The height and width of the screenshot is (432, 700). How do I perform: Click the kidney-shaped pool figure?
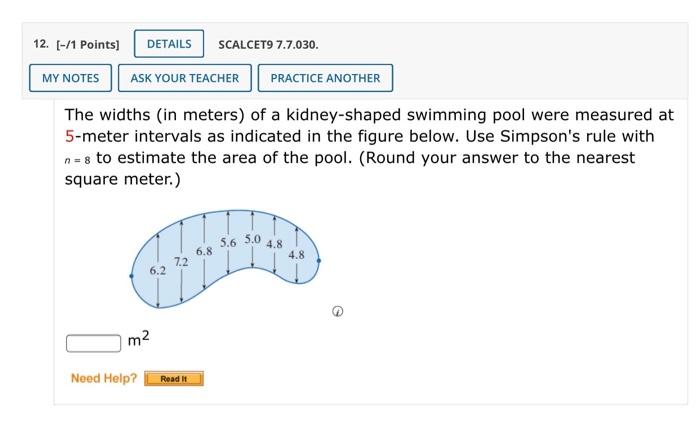pyautogui.click(x=225, y=259)
